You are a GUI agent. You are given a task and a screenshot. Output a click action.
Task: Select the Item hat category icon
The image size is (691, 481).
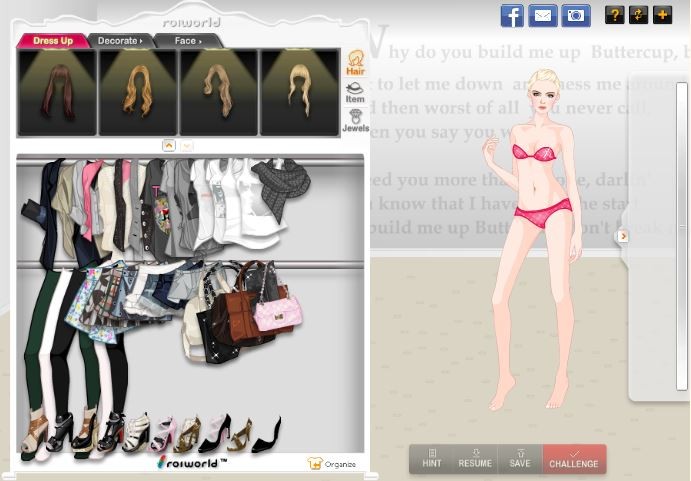355,93
